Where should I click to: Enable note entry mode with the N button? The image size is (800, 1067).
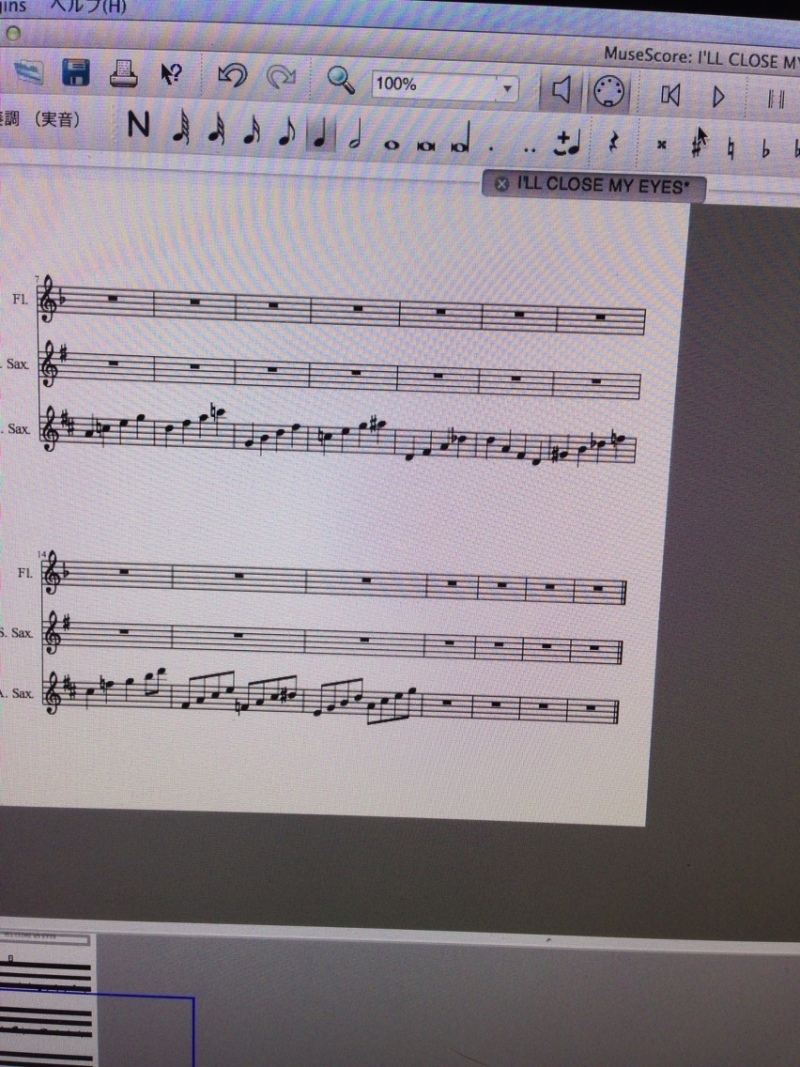(138, 125)
